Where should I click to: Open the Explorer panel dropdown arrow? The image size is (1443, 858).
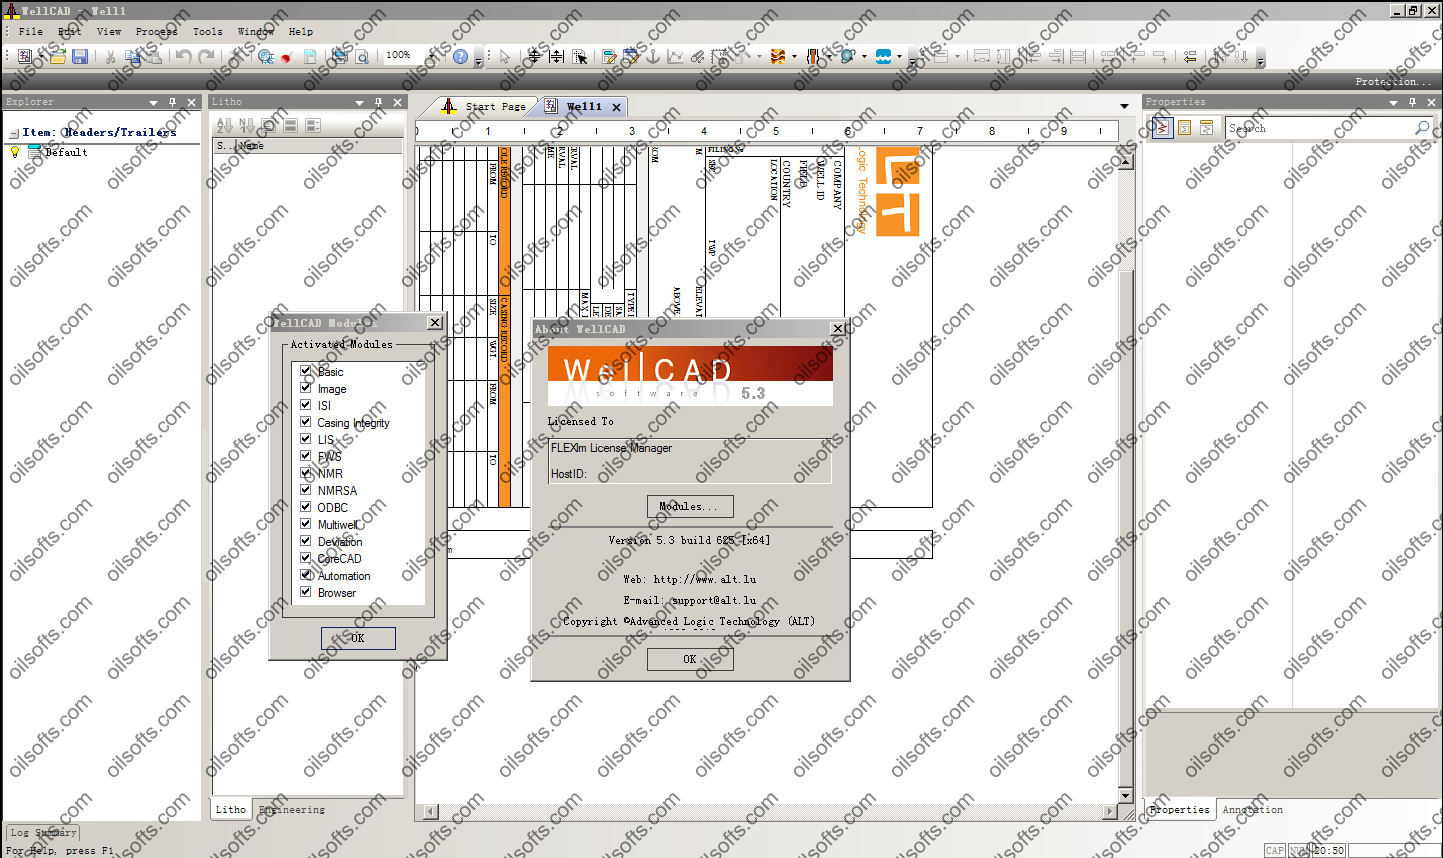(x=153, y=102)
